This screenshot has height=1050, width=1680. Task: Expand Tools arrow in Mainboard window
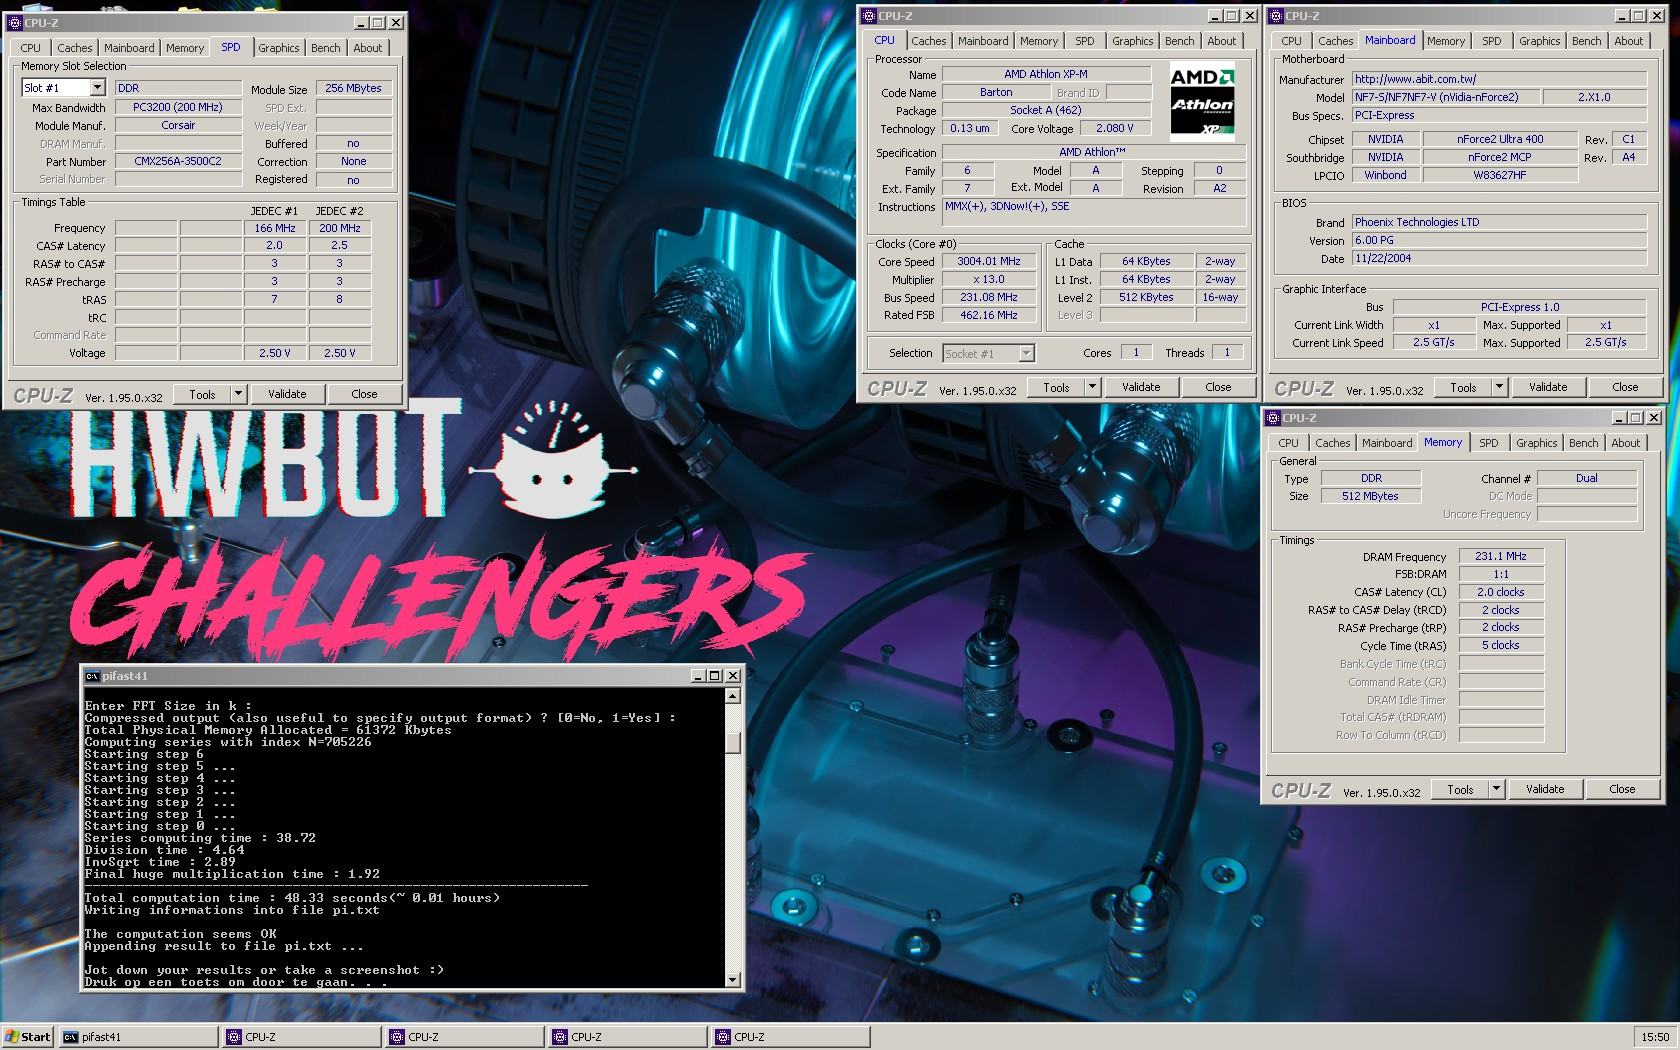coord(1499,387)
